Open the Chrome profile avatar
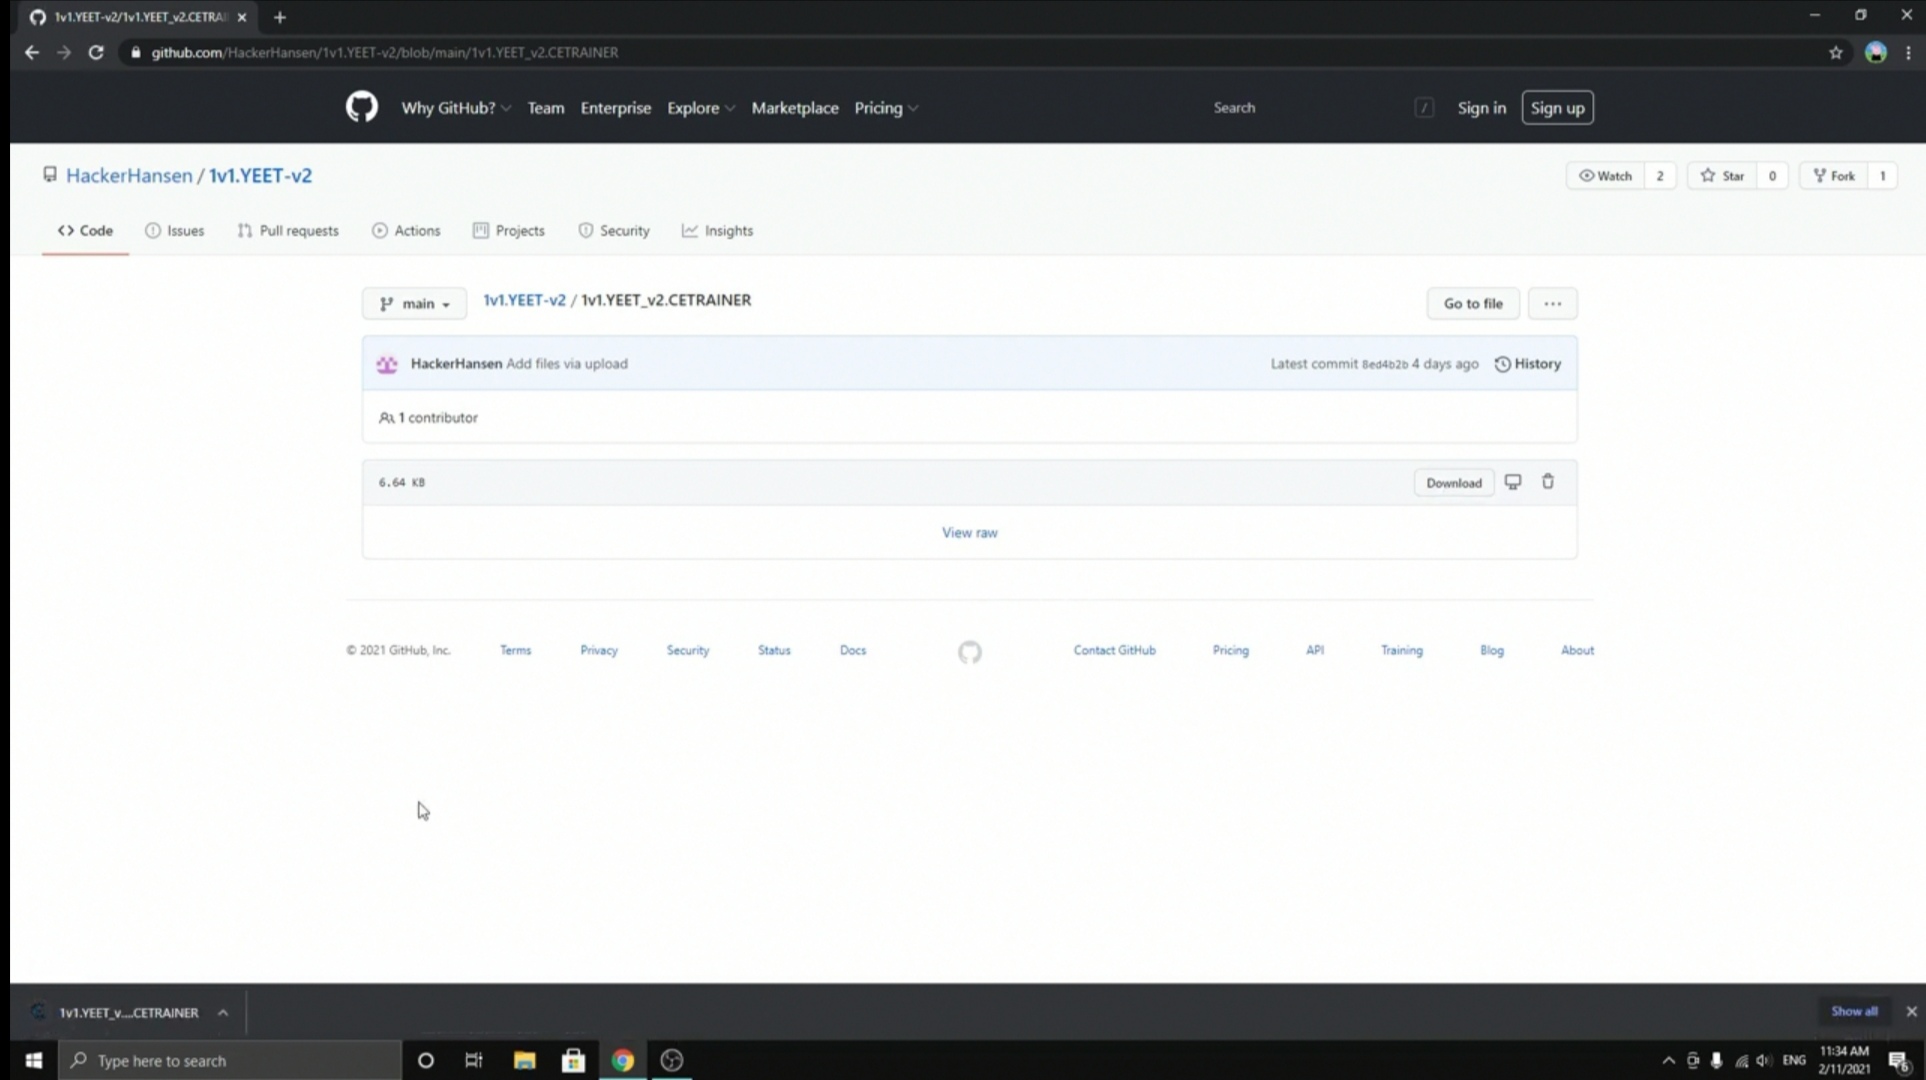 tap(1876, 53)
